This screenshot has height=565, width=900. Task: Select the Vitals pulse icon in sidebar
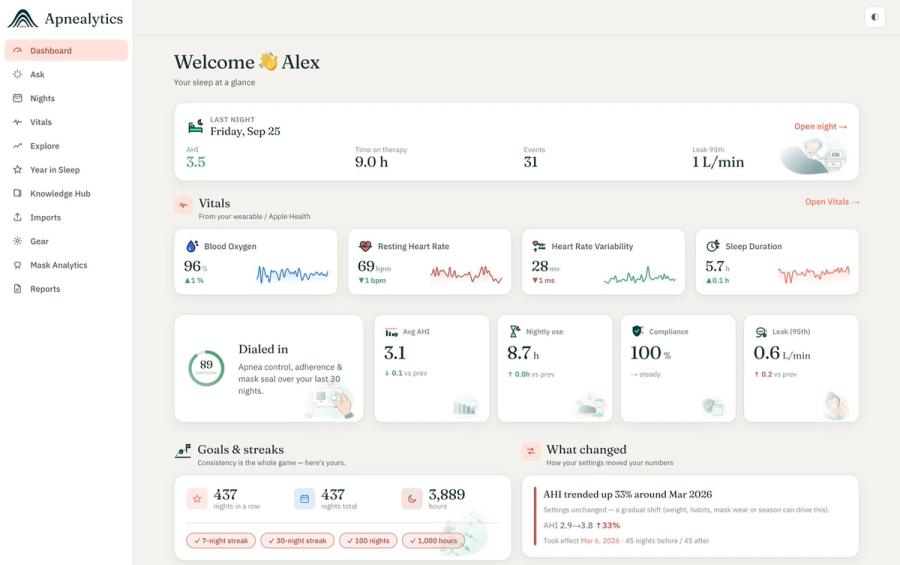(x=18, y=122)
